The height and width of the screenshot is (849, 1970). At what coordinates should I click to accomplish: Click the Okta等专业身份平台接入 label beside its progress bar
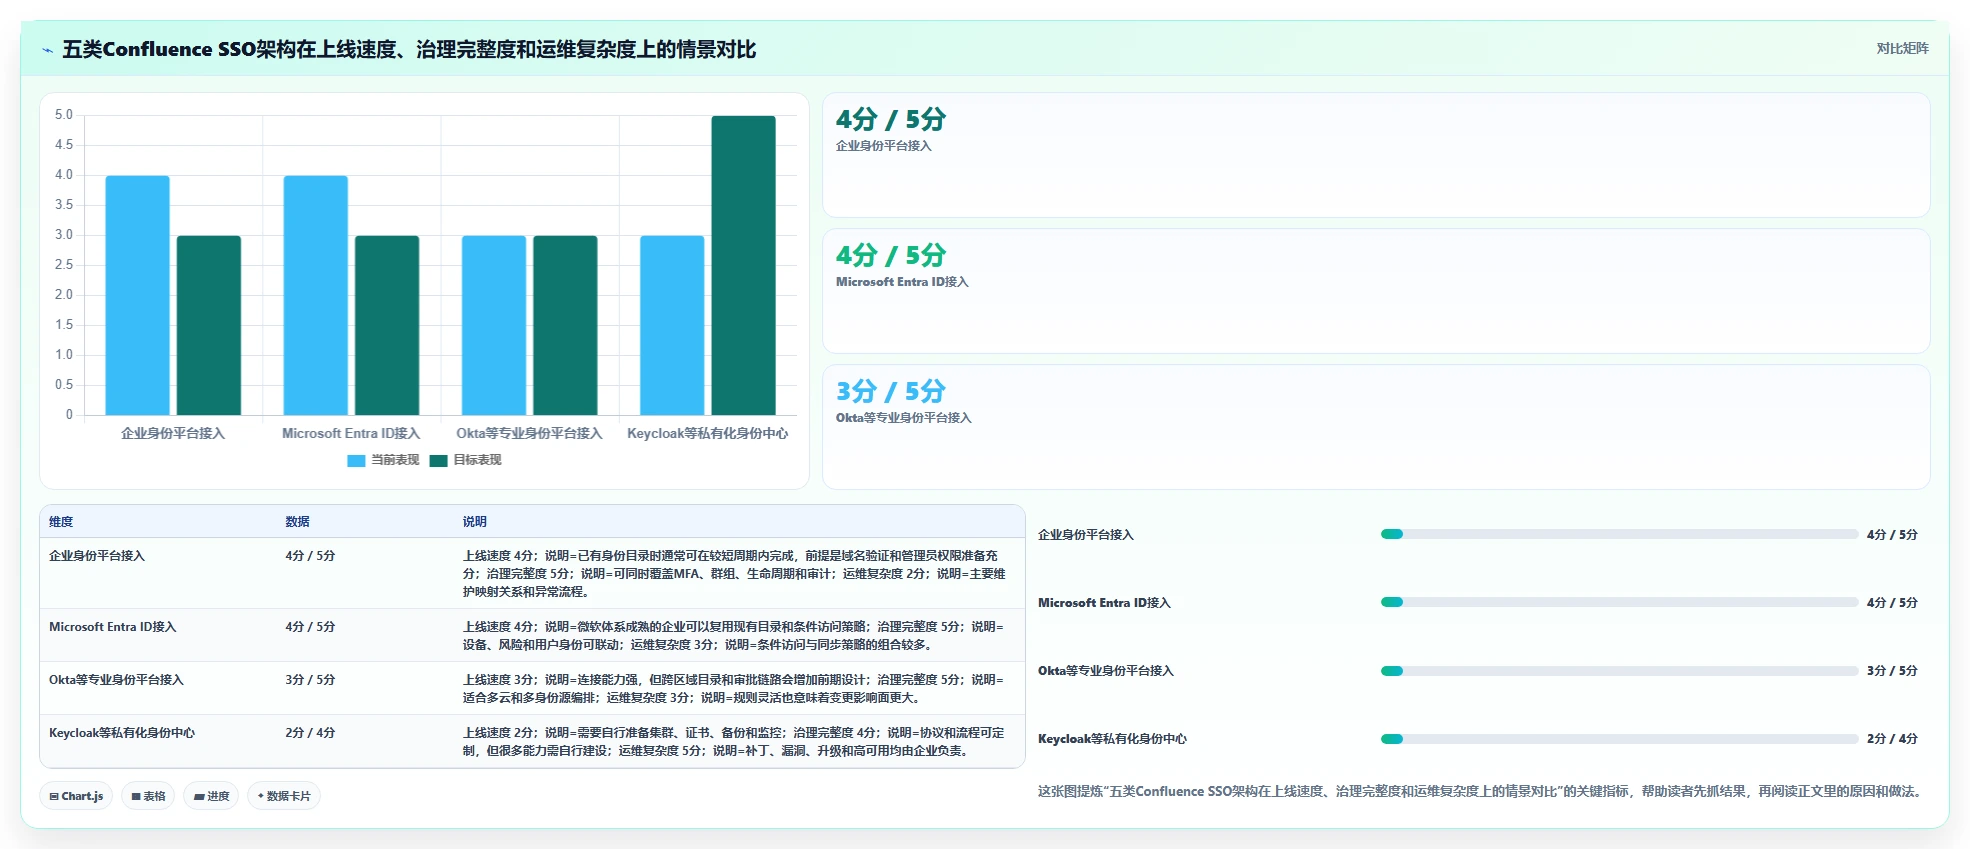(x=1106, y=671)
